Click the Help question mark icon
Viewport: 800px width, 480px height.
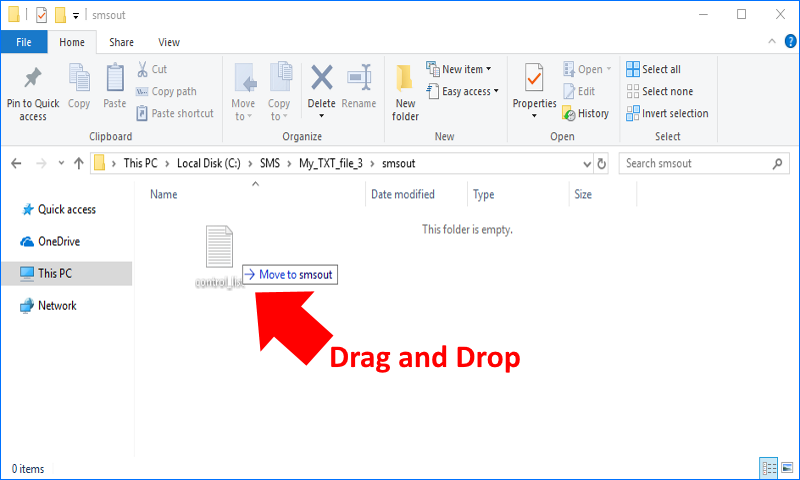[x=786, y=42]
